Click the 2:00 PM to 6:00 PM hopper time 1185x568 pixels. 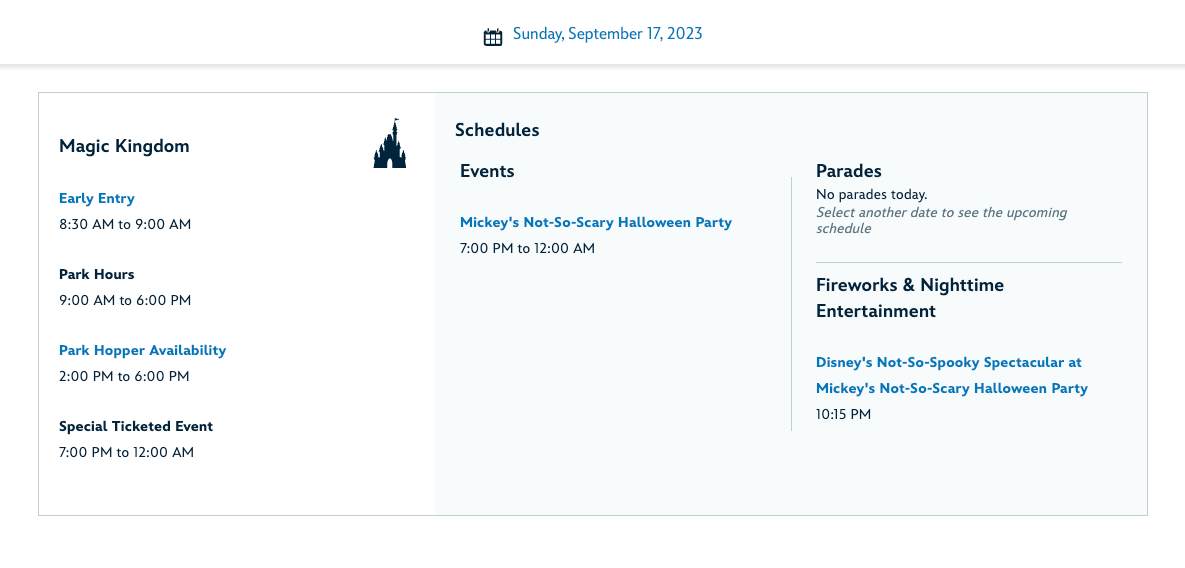(x=124, y=376)
